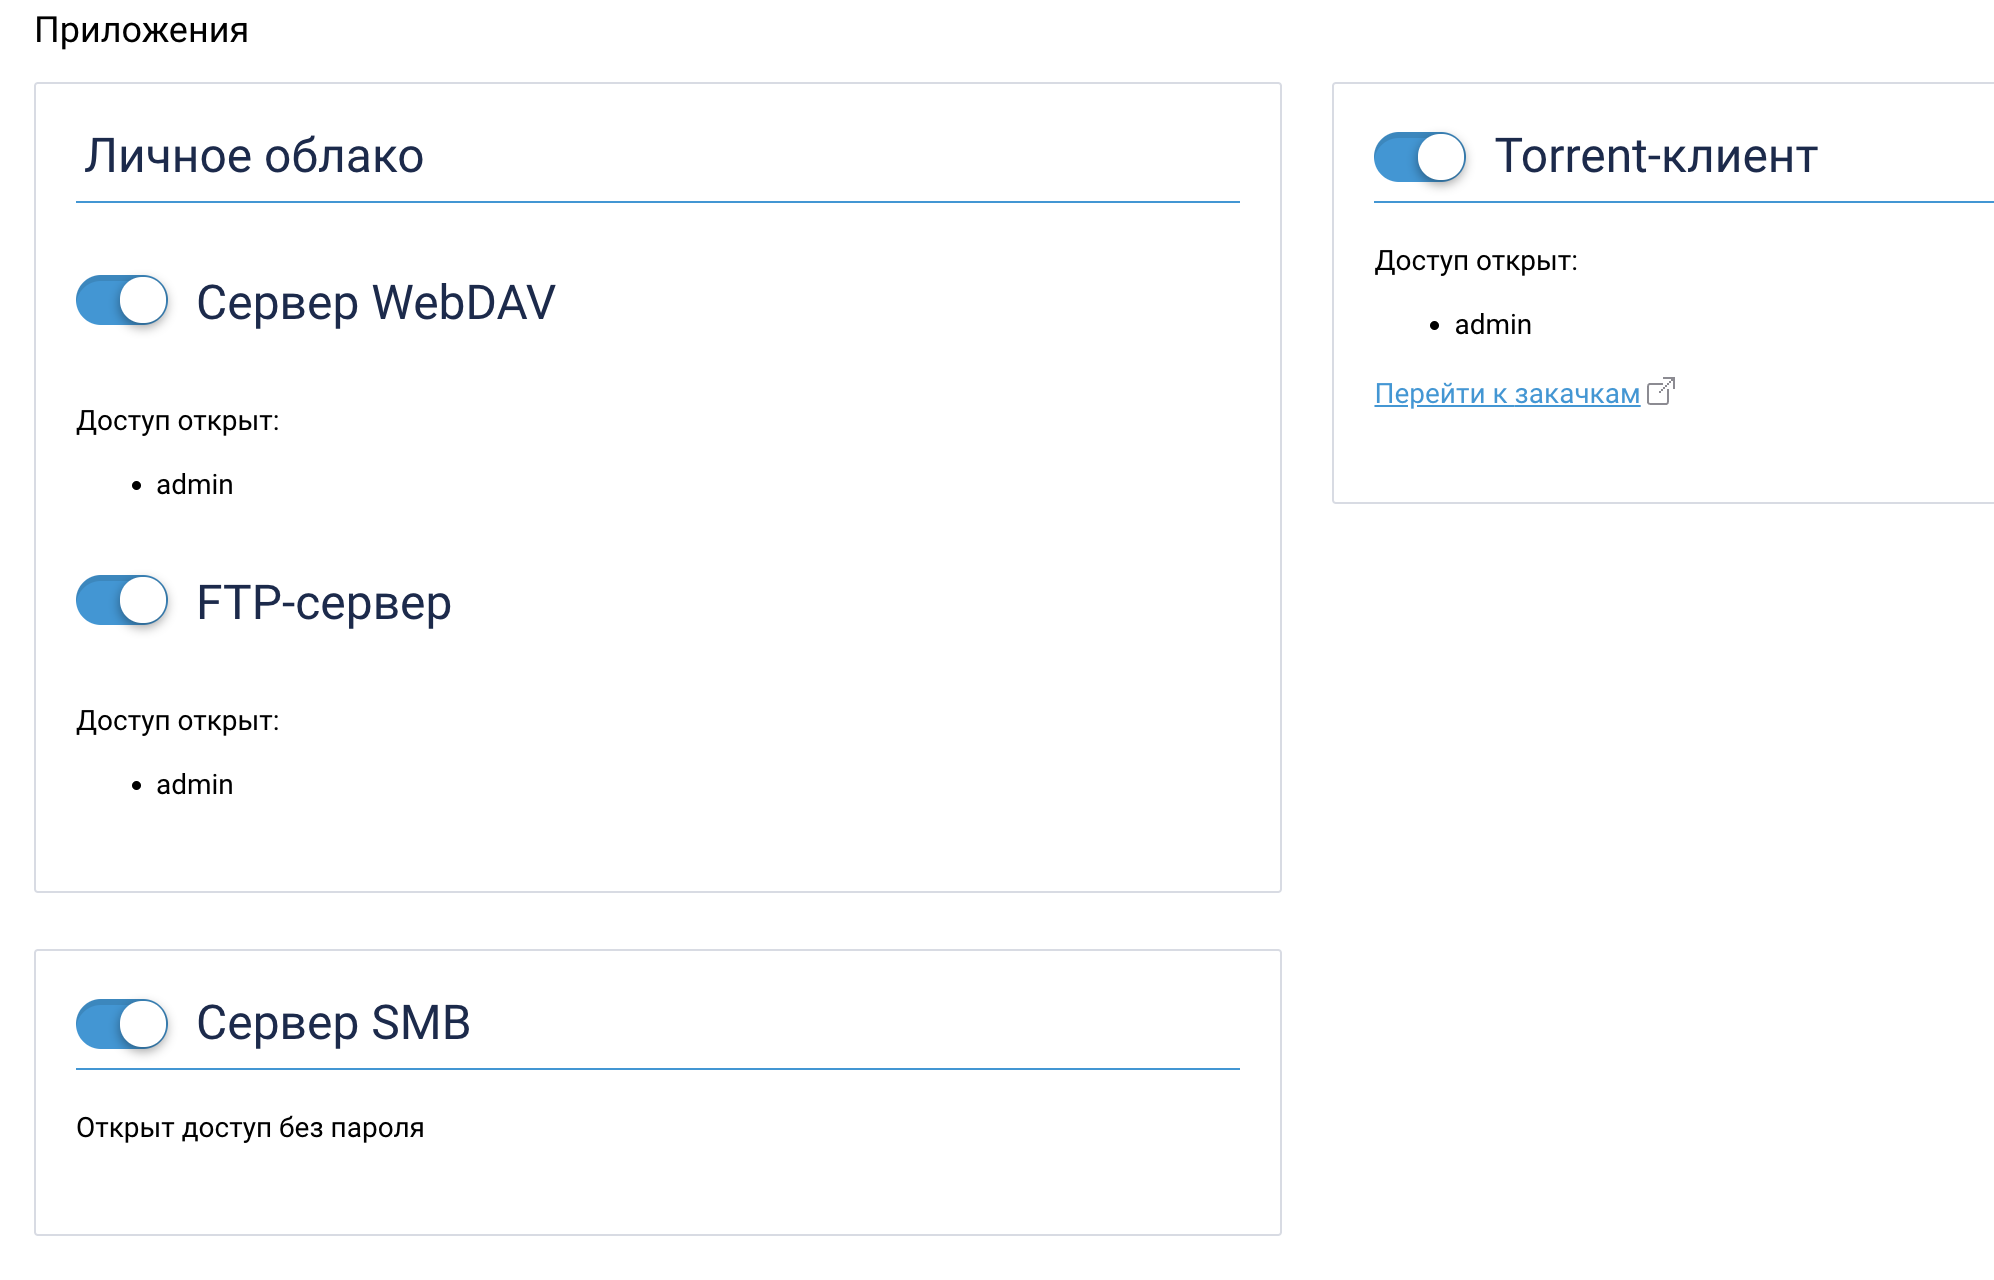Image resolution: width=1994 pixels, height=1280 pixels.
Task: Select admin under Torrent-клиент access list
Action: (x=1493, y=325)
